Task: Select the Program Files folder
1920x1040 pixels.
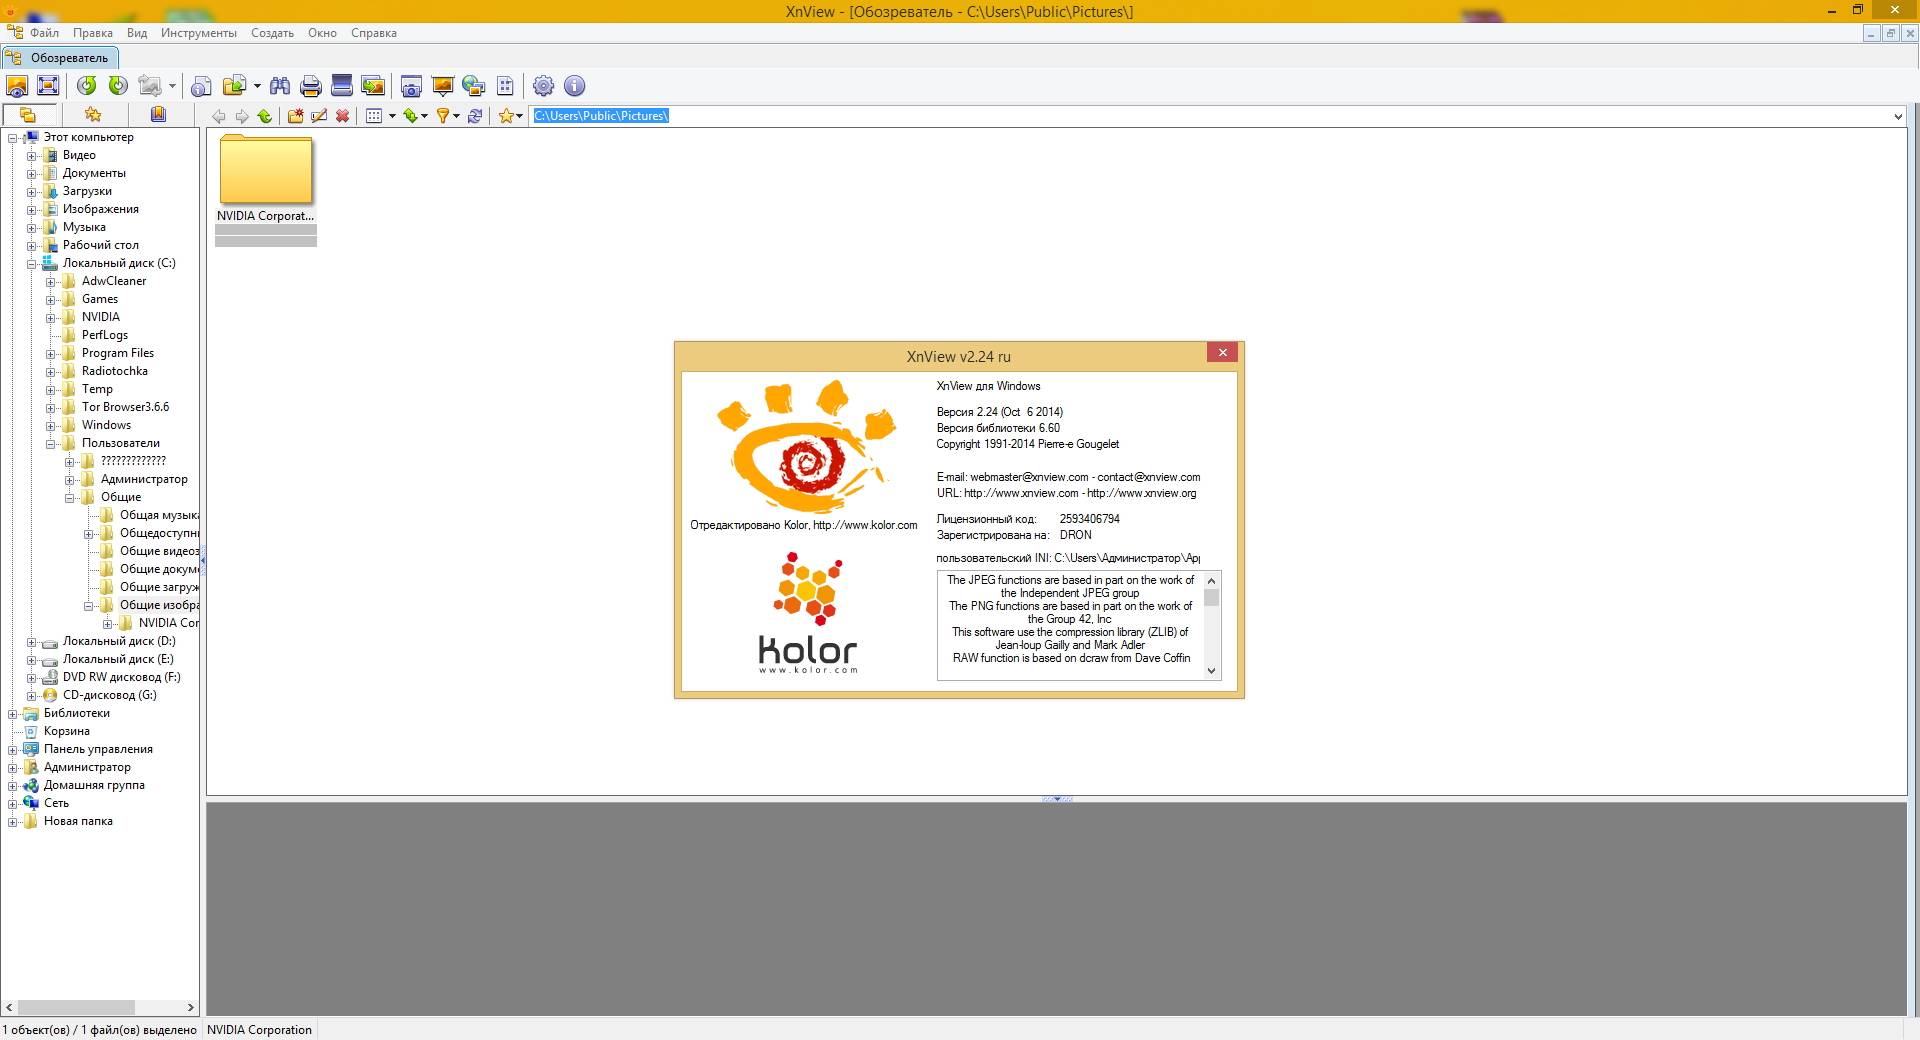Action: point(118,353)
